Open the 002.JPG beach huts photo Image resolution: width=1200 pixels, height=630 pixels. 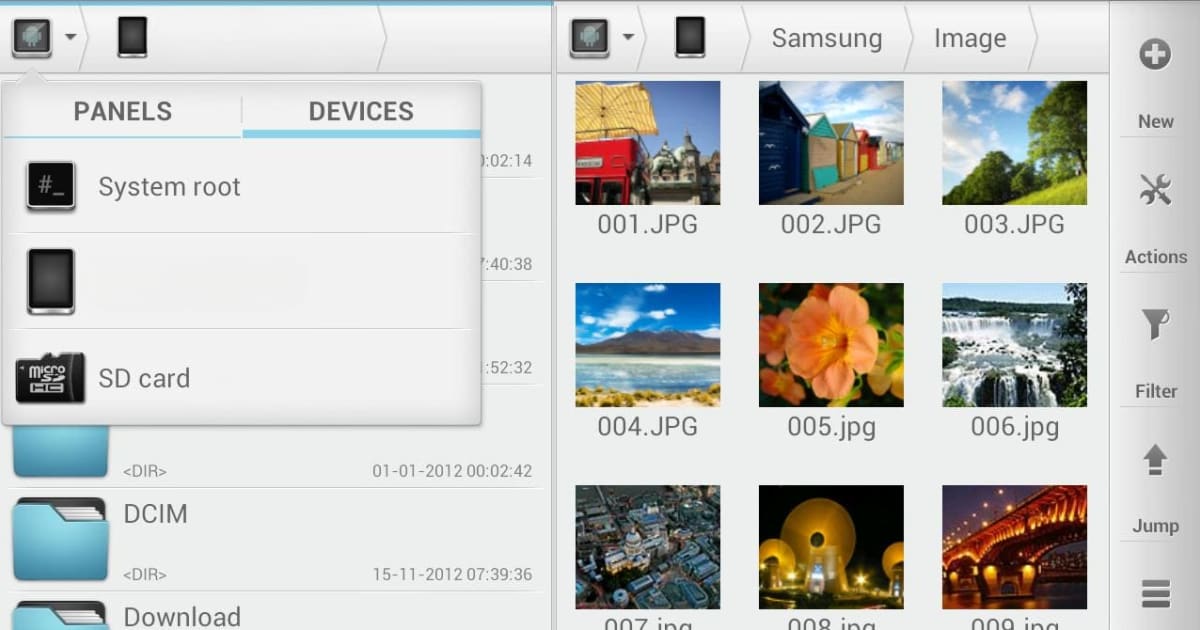click(831, 142)
